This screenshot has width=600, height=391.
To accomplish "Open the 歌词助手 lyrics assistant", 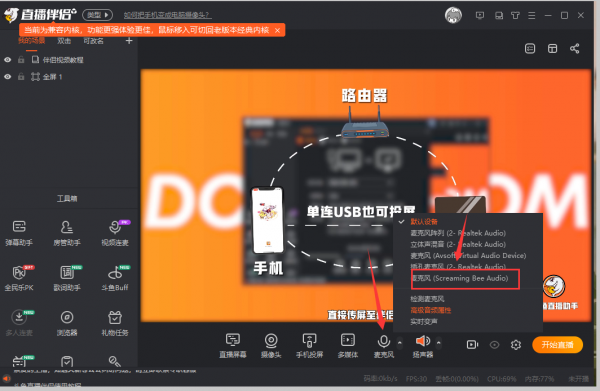I will tap(67, 278).
